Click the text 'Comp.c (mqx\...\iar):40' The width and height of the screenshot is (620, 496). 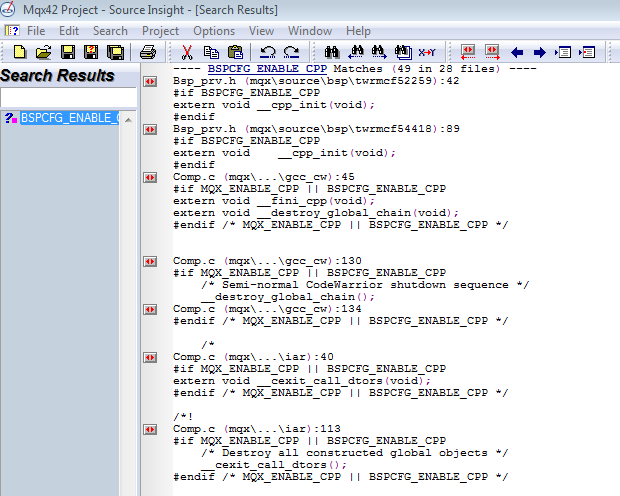point(253,357)
